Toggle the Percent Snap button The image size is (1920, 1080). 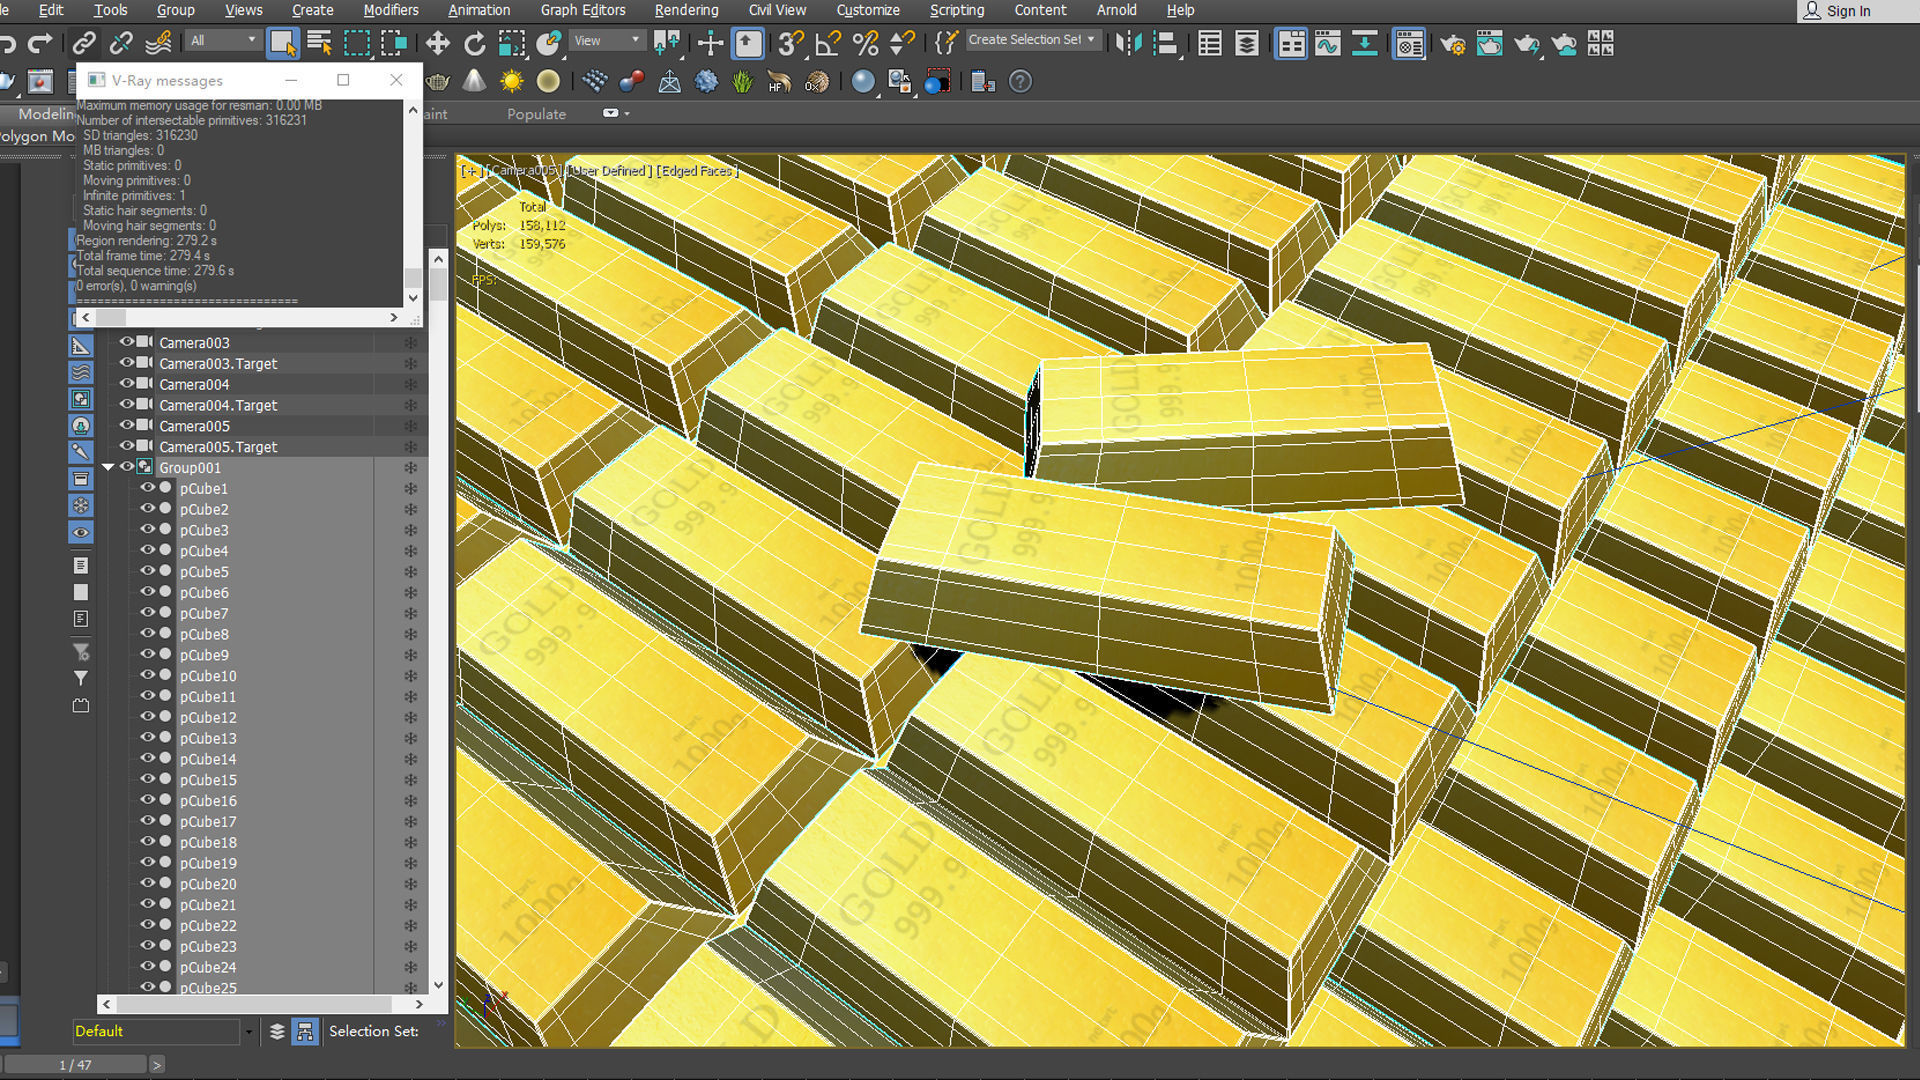pyautogui.click(x=865, y=43)
